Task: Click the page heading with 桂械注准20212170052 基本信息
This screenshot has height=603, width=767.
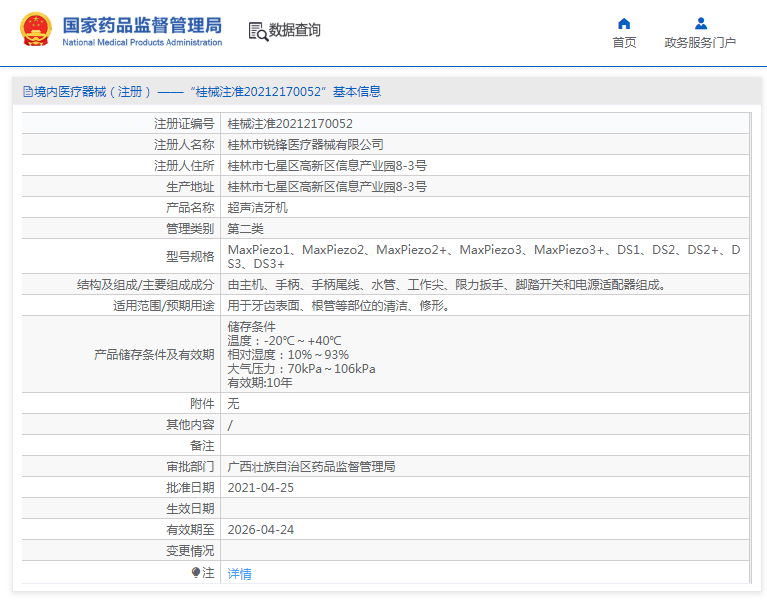Action: point(202,91)
